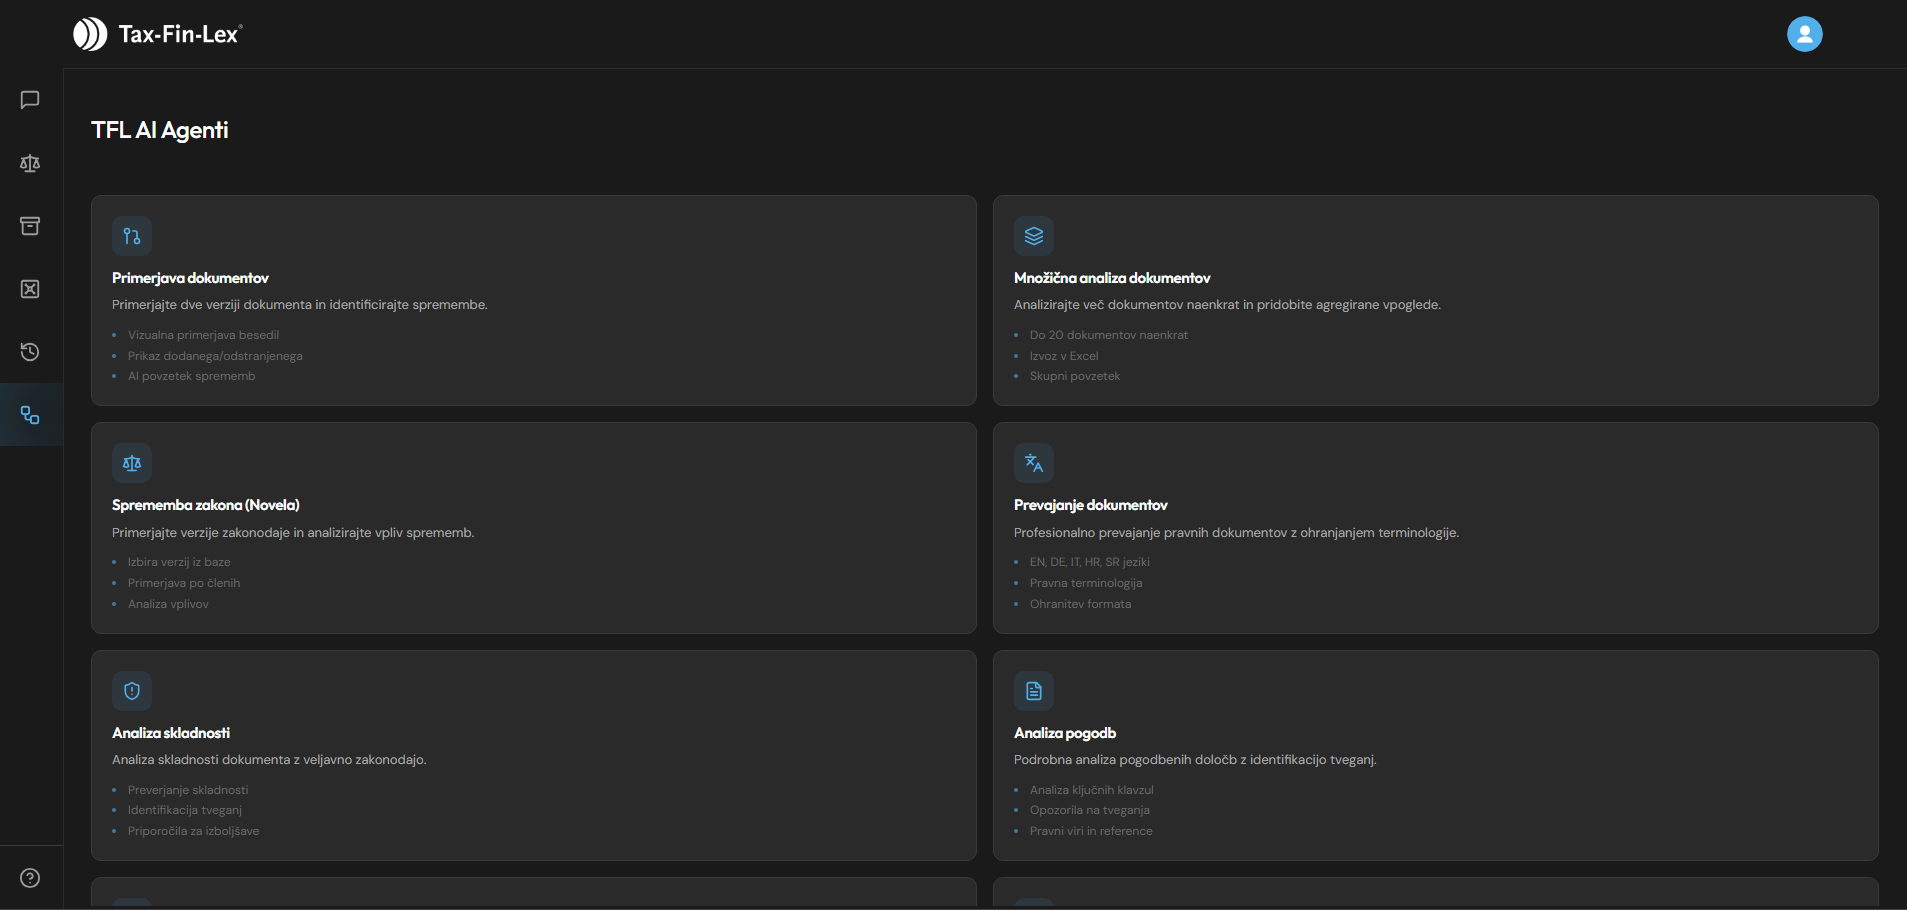Screen dimensions: 1907x910
Task: Click the scales of justice sidebar icon
Action: pos(30,163)
